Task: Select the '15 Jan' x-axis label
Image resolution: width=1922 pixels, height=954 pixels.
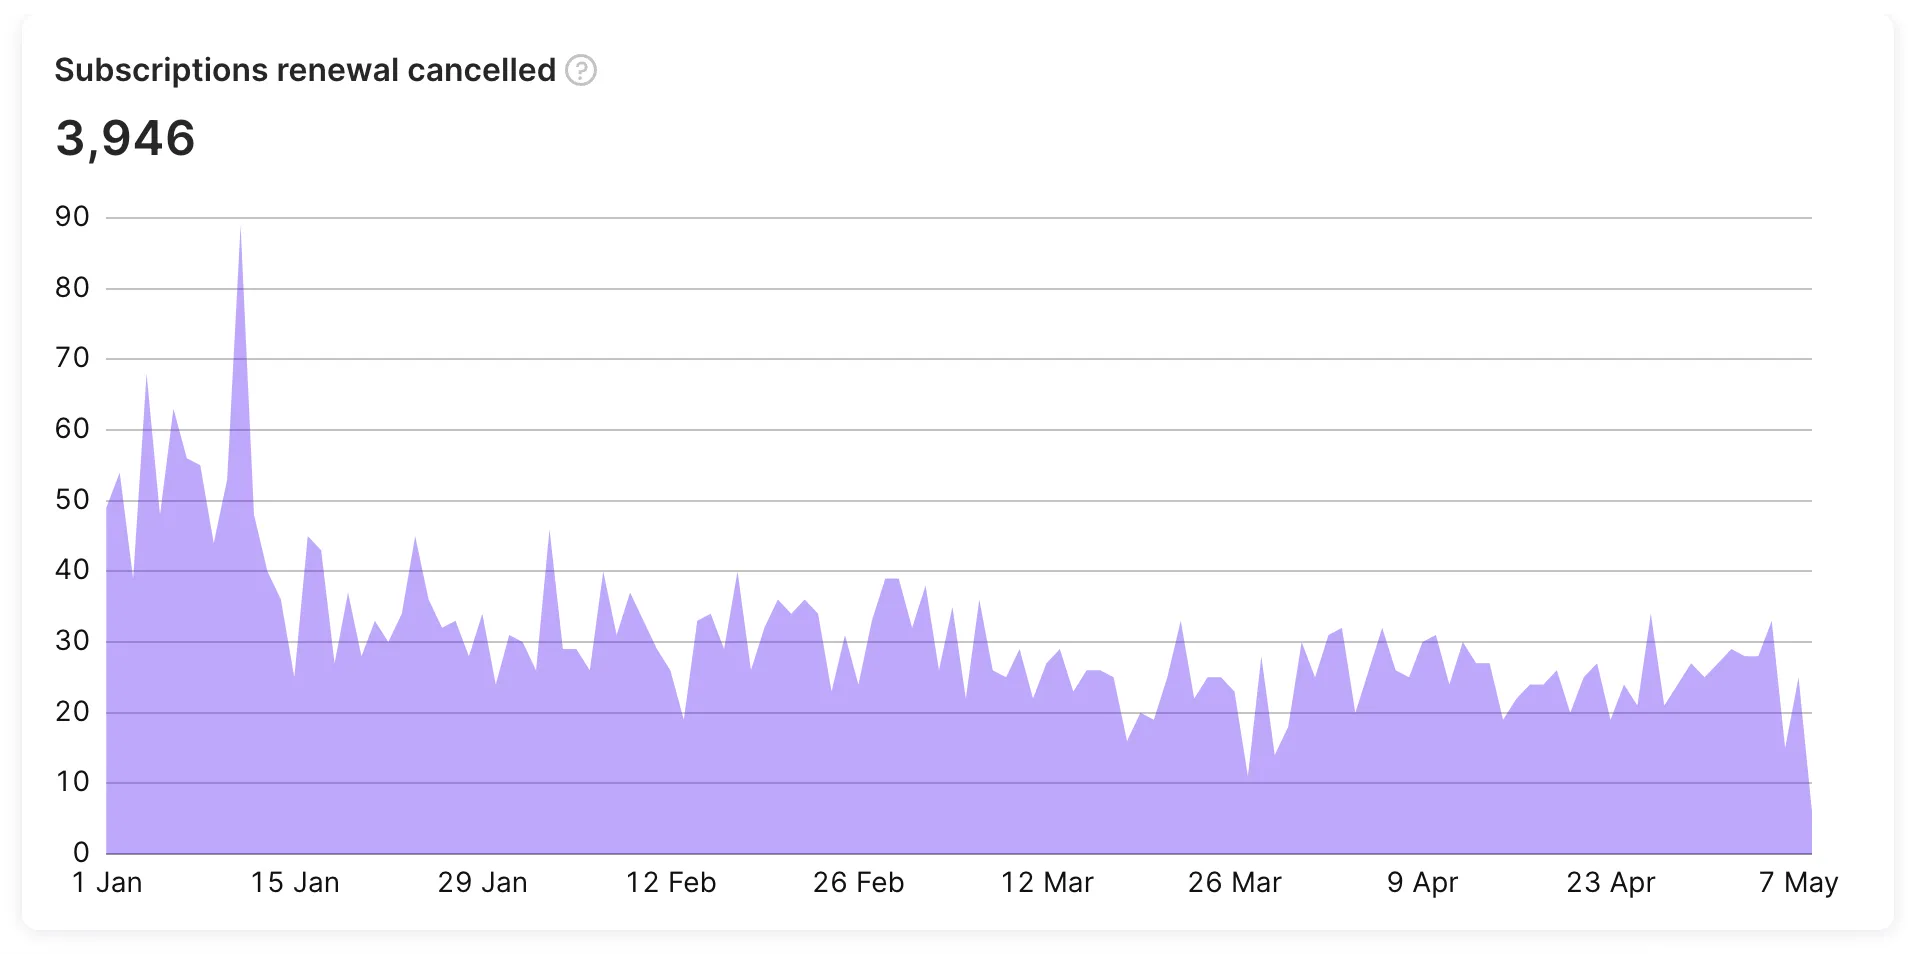Action: 295,883
